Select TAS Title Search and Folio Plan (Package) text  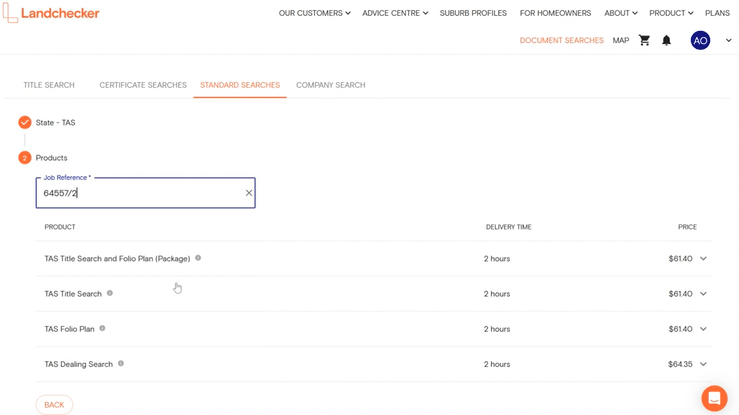tap(117, 259)
